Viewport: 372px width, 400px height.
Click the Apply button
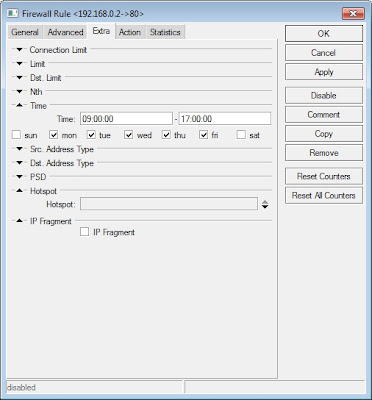[x=324, y=72]
